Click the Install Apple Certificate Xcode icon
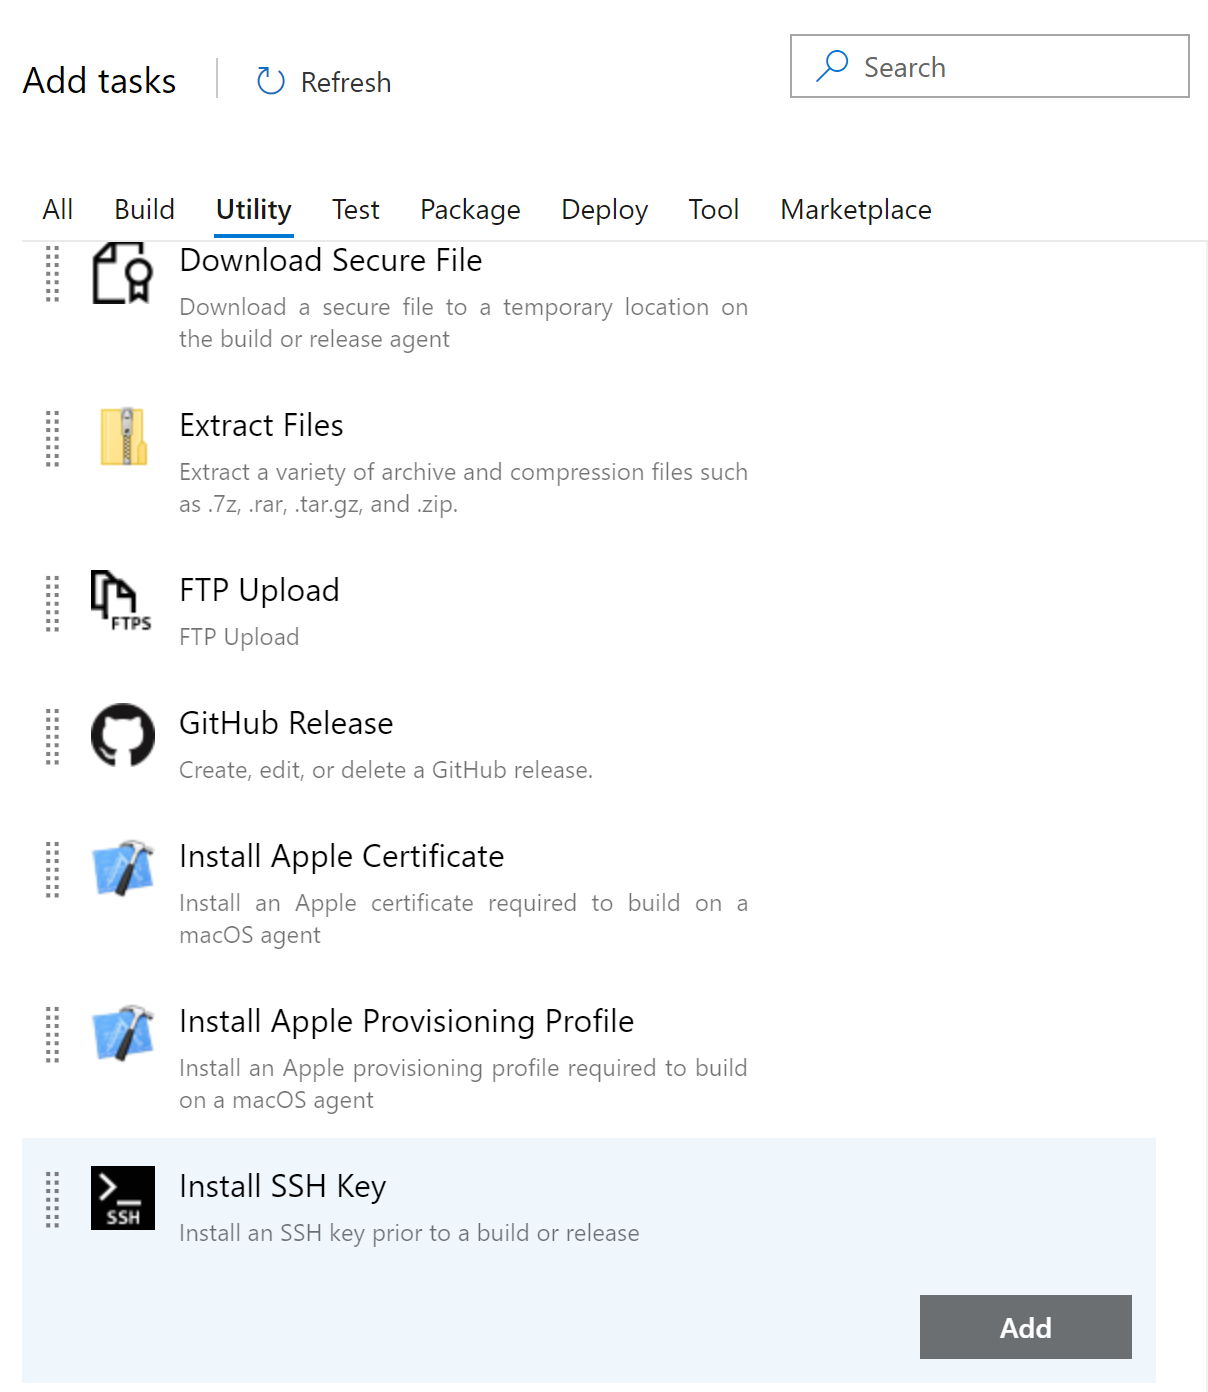The width and height of the screenshot is (1208, 1392). [x=123, y=868]
